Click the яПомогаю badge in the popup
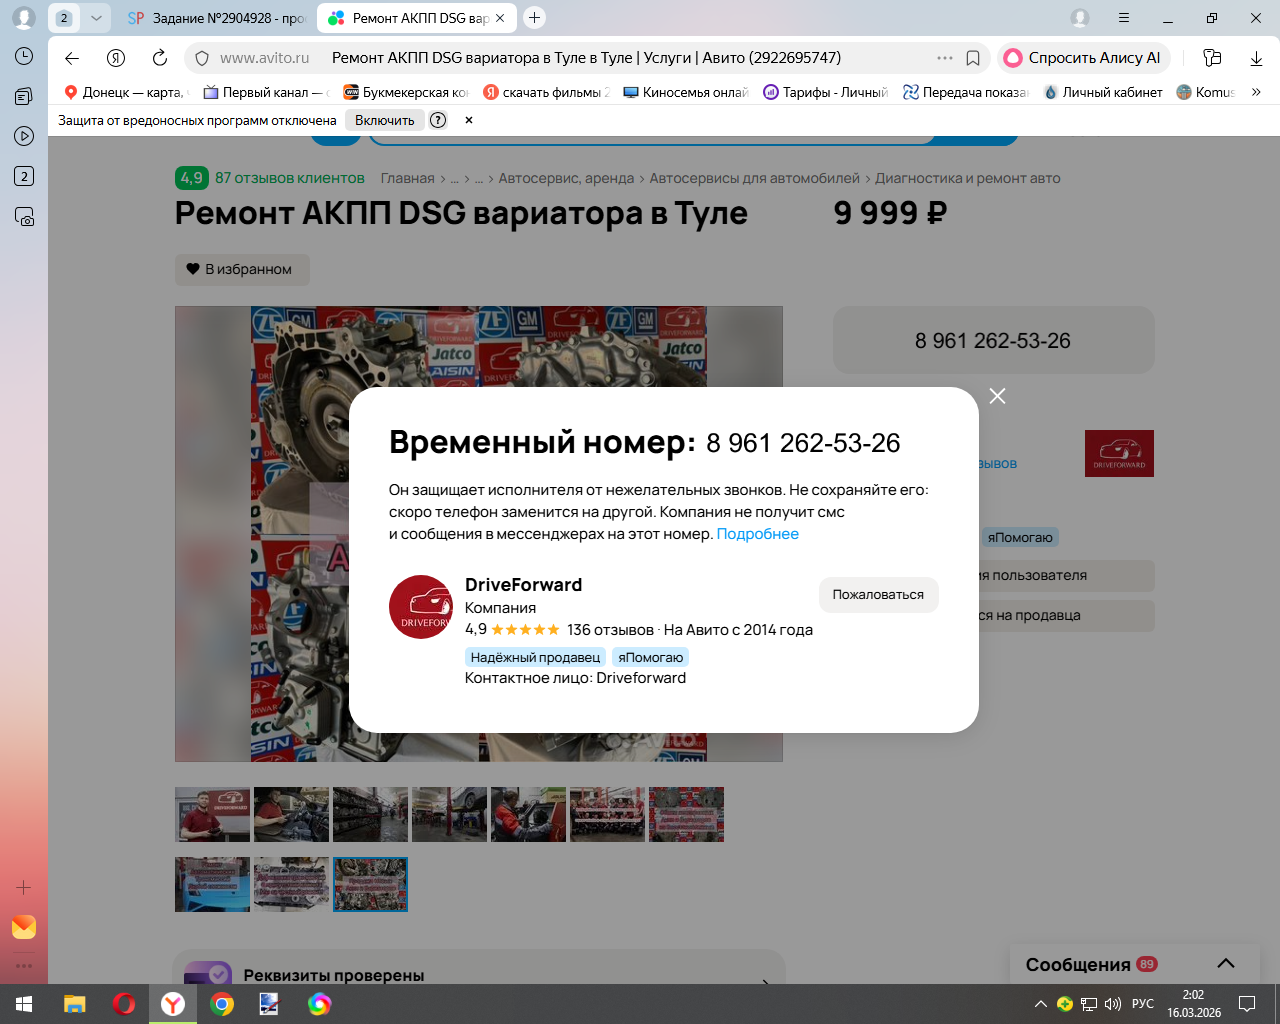 [x=650, y=657]
